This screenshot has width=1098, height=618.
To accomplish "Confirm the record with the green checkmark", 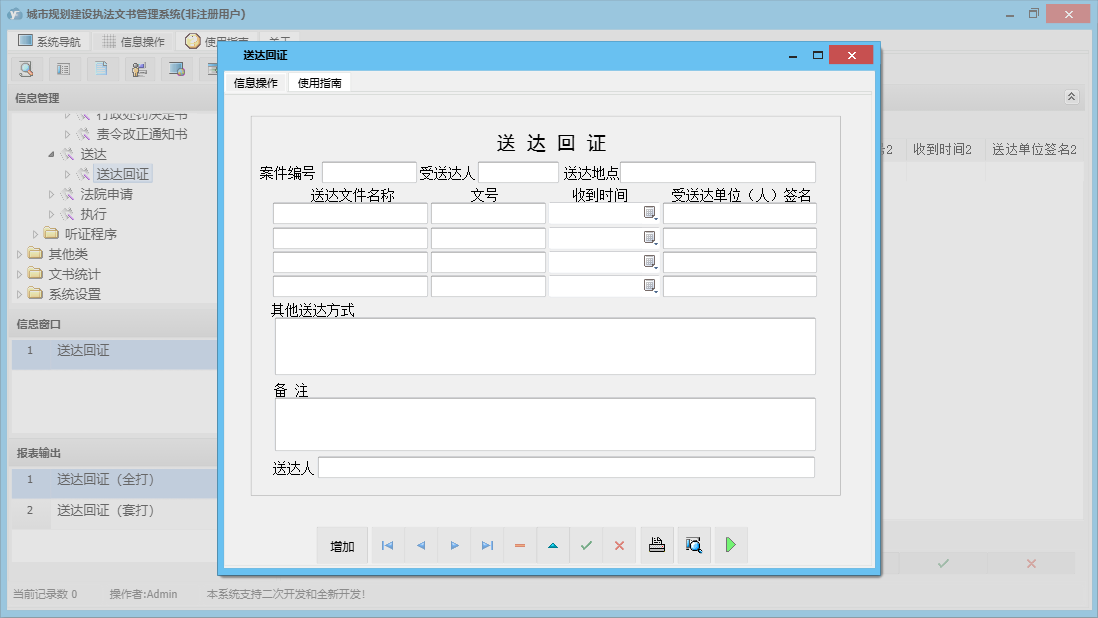I will [x=586, y=545].
